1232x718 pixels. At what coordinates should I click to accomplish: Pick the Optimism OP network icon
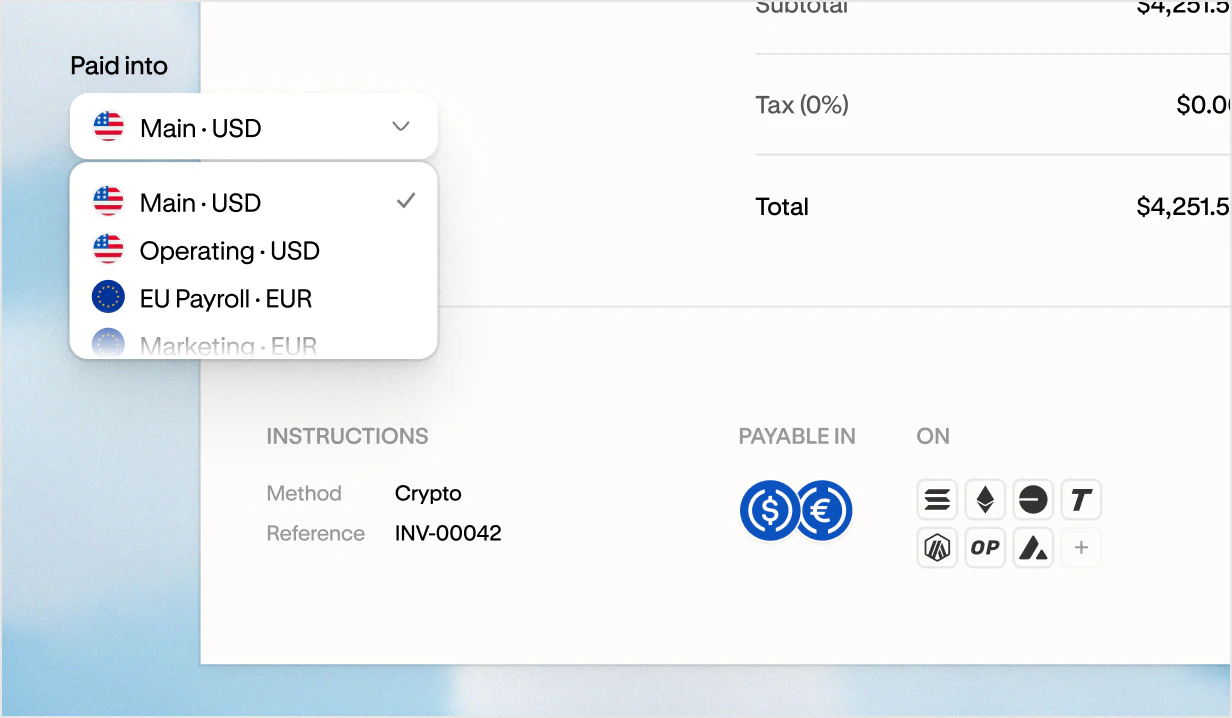point(985,547)
